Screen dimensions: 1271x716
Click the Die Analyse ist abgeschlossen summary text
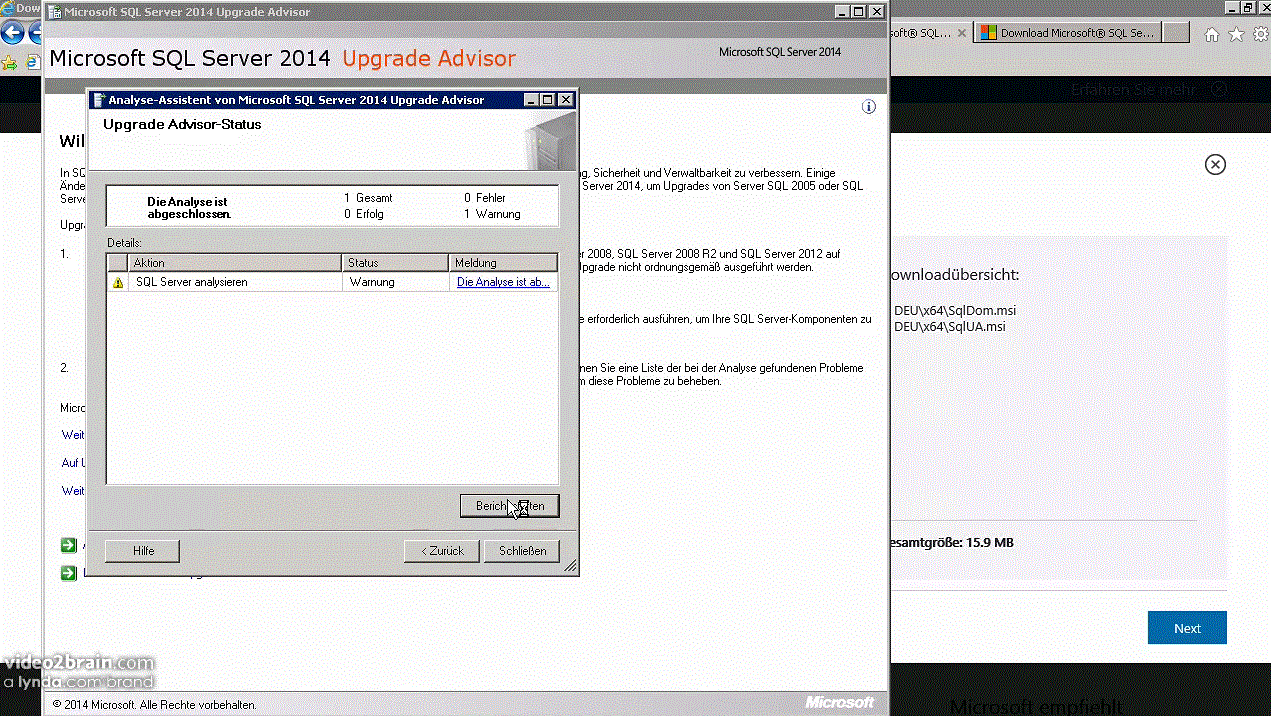(189, 208)
